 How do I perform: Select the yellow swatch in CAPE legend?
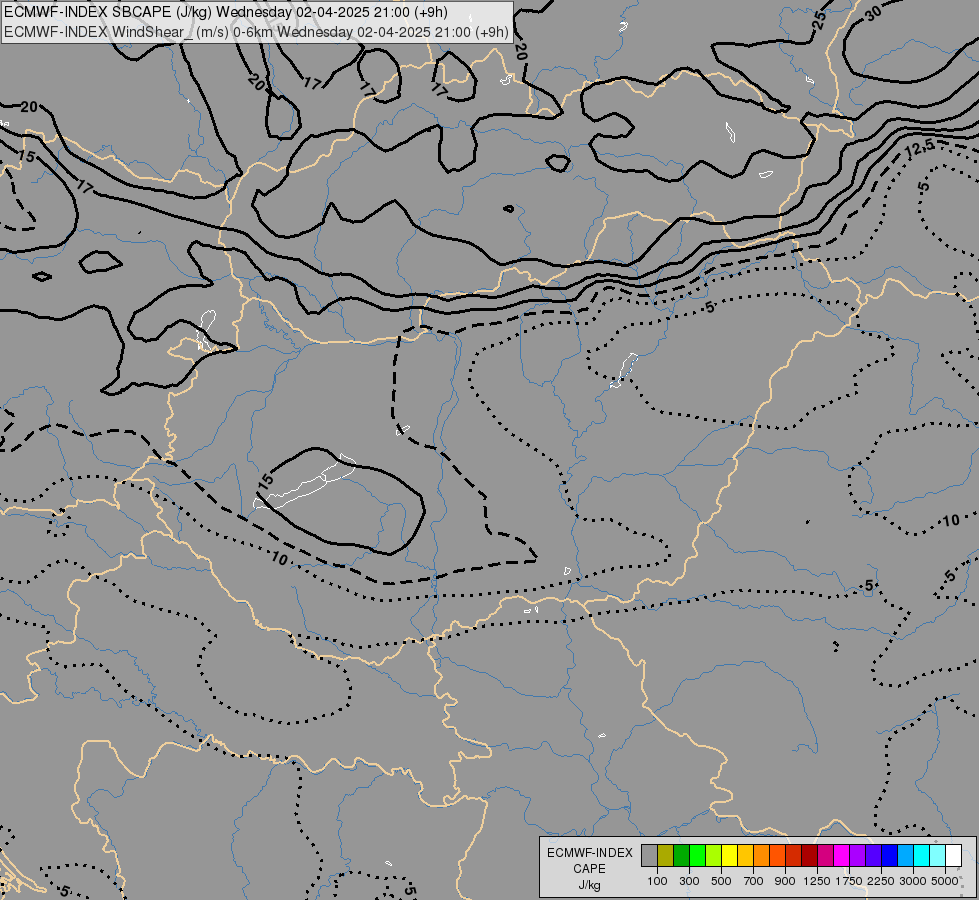click(x=729, y=855)
